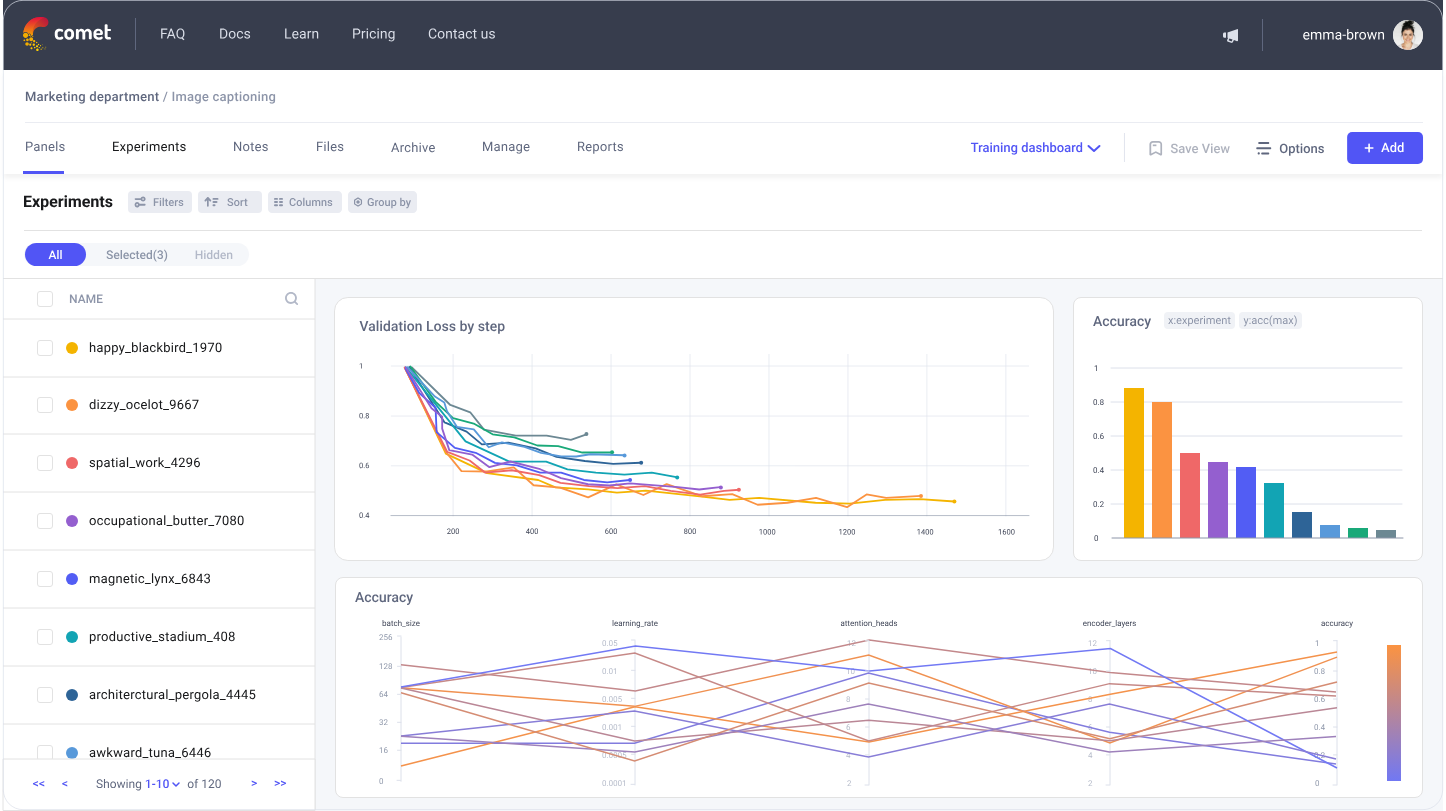Open emma-brown profile avatar
Viewport: 1446px width, 811px height.
[x=1408, y=35]
